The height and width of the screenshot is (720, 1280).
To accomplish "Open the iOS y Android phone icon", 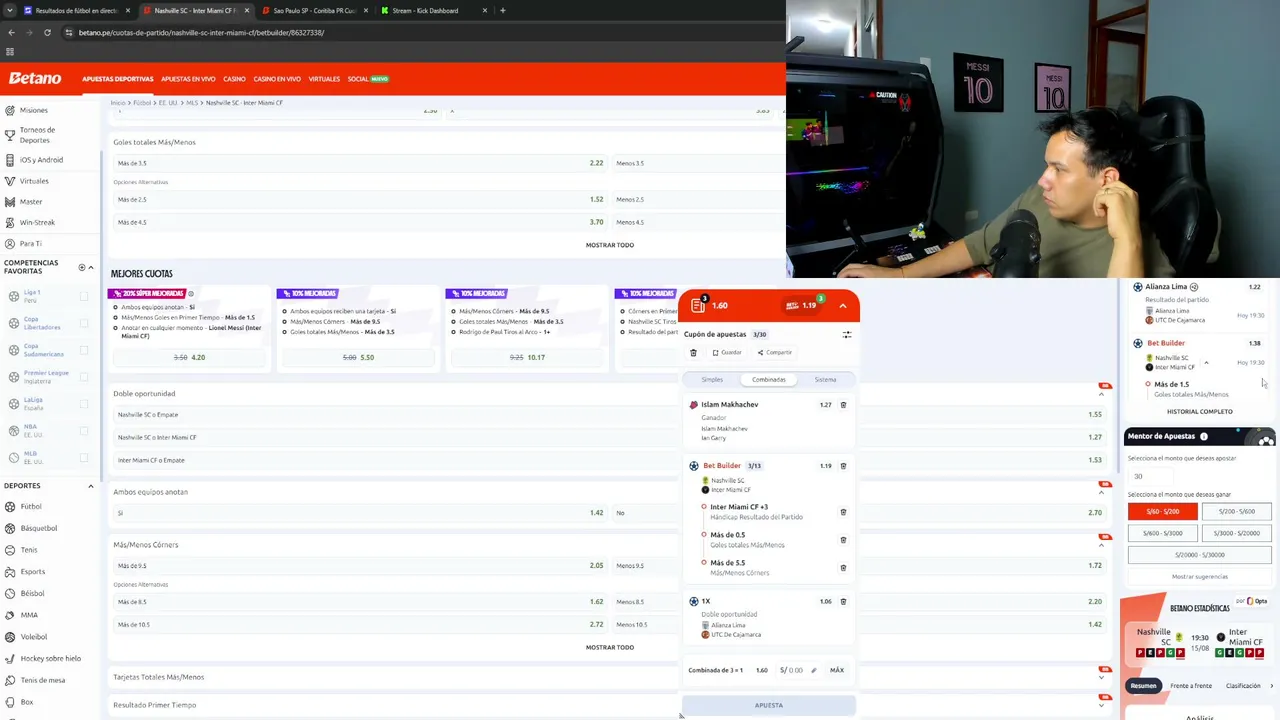I will pos(10,160).
